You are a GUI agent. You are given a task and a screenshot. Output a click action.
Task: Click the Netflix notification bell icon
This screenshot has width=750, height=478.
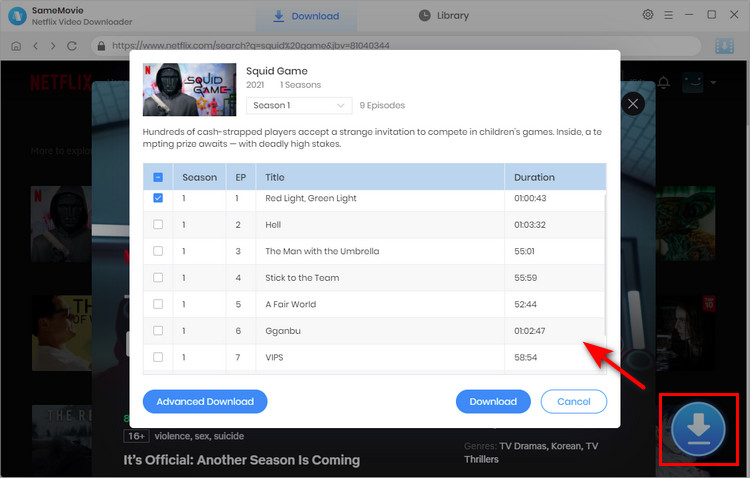tap(663, 82)
